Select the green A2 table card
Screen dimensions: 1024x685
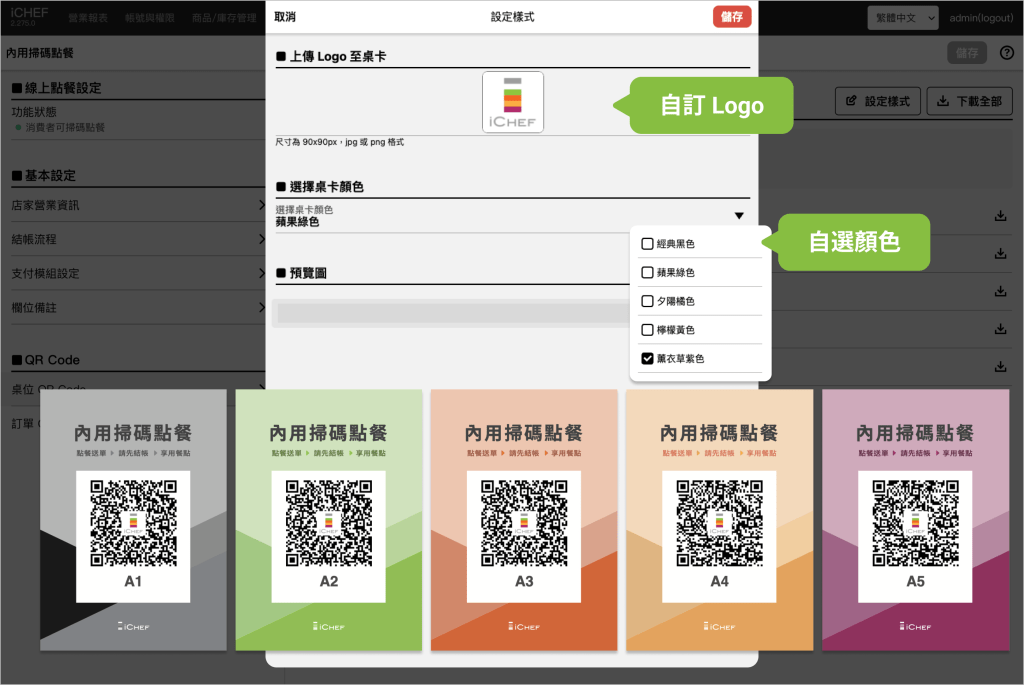coord(329,519)
